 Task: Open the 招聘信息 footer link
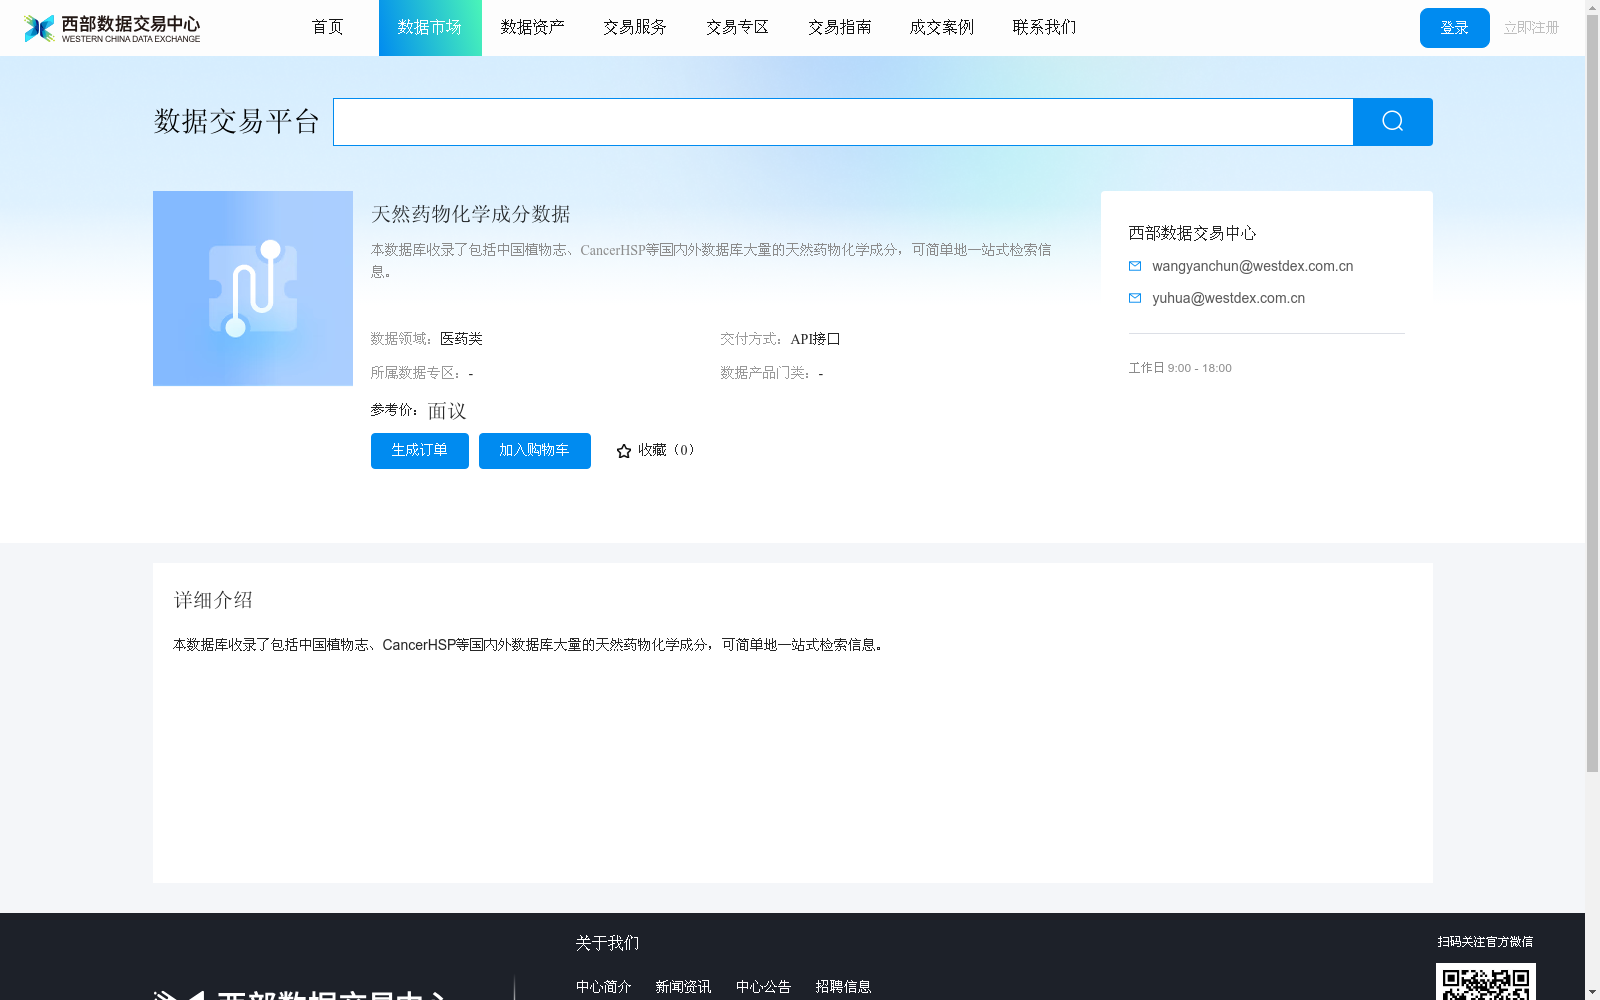point(844,987)
